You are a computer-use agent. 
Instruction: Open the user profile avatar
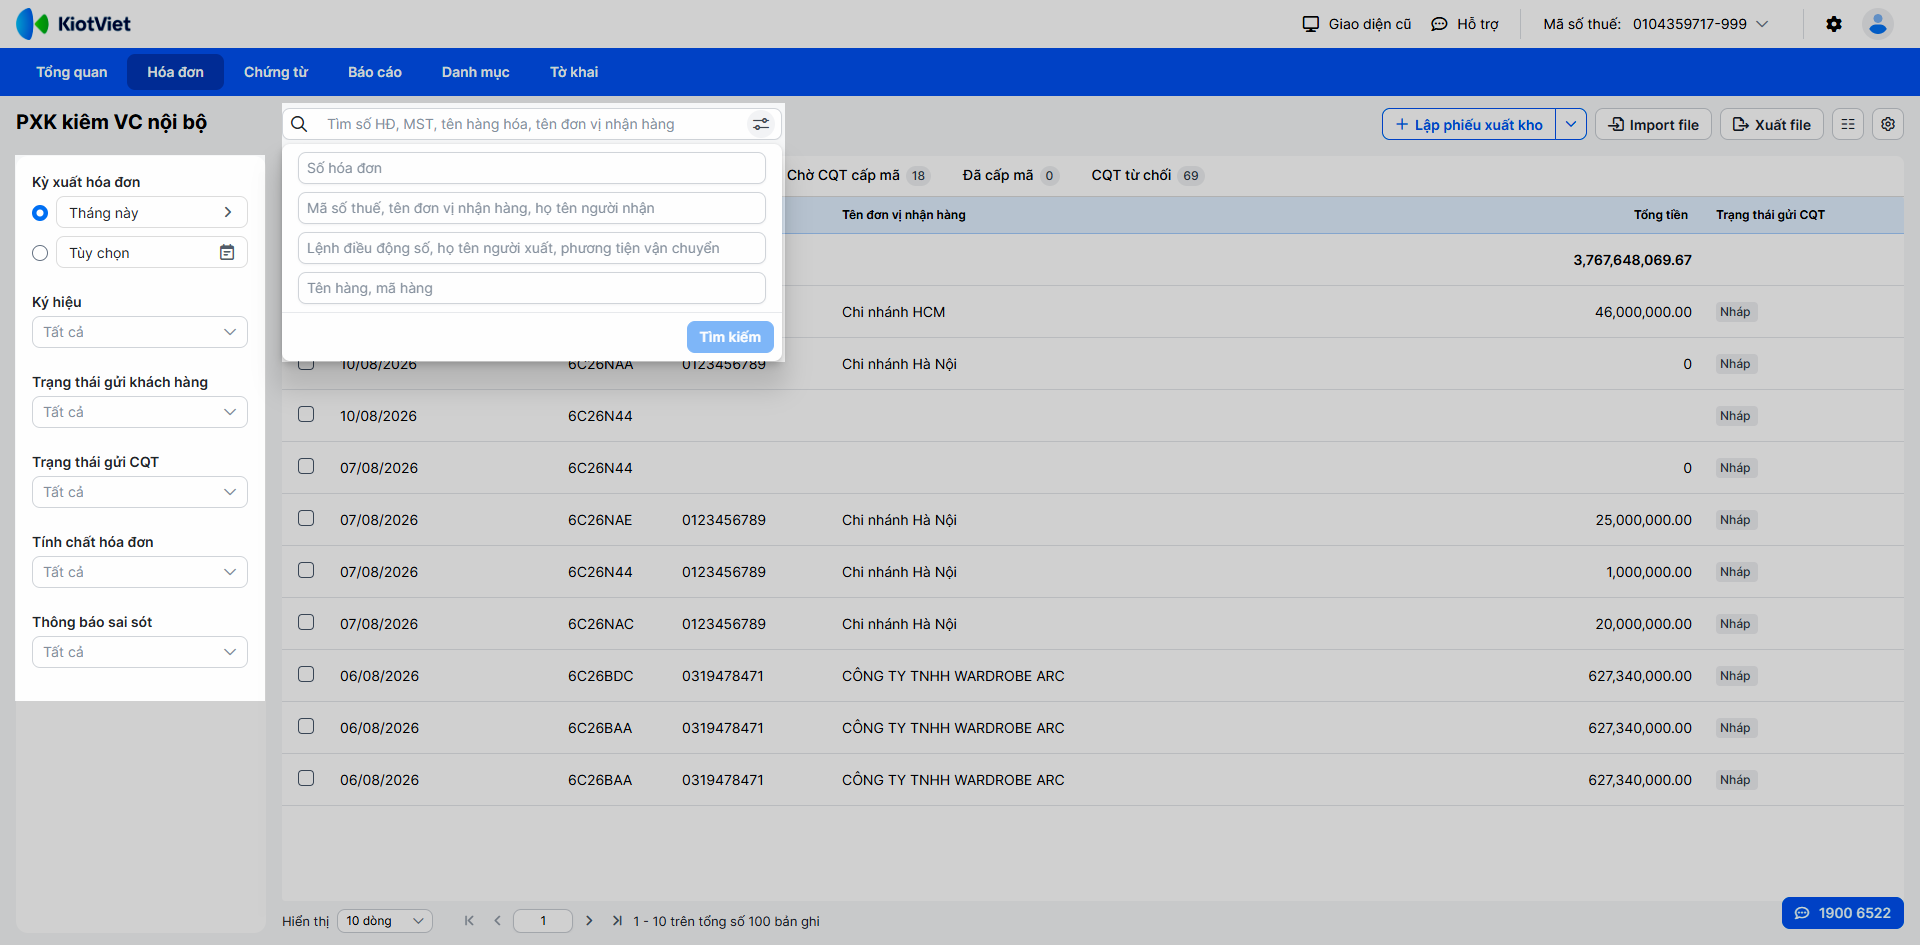(1878, 24)
